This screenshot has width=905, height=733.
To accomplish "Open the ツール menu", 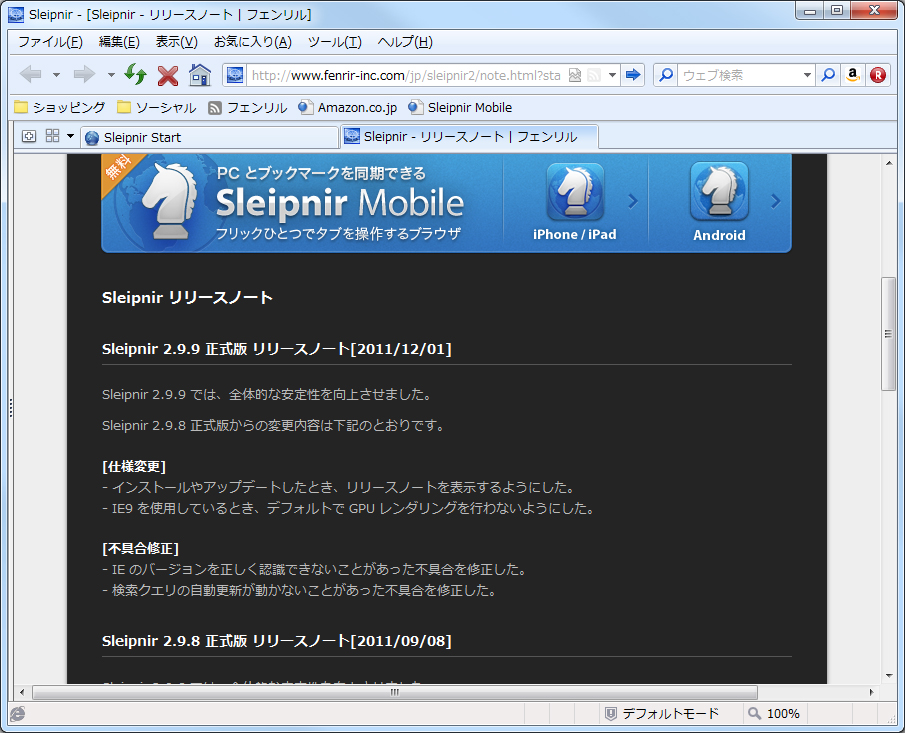I will pos(333,41).
